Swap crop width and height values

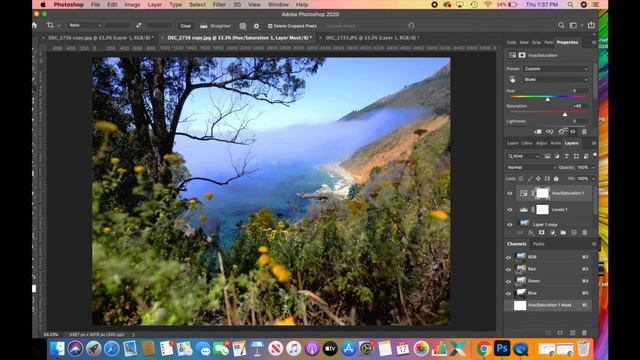click(x=139, y=25)
